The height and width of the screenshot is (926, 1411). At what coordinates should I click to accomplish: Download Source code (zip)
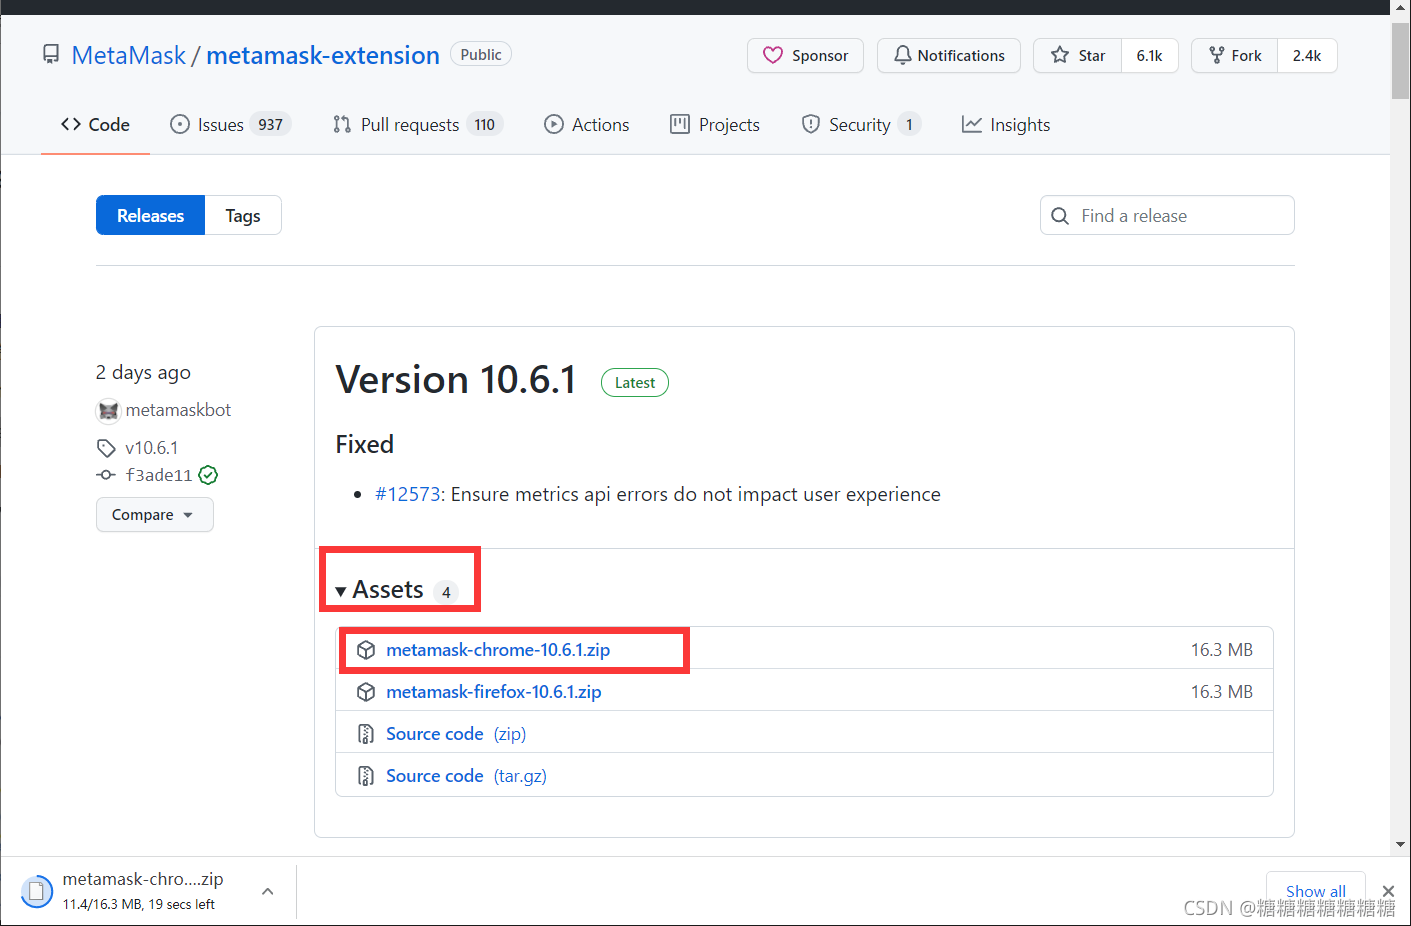(x=456, y=734)
